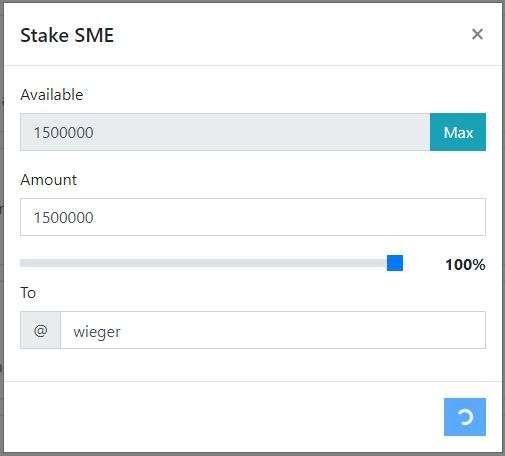
Task: Close the Stake SME dialog
Action: click(477, 34)
